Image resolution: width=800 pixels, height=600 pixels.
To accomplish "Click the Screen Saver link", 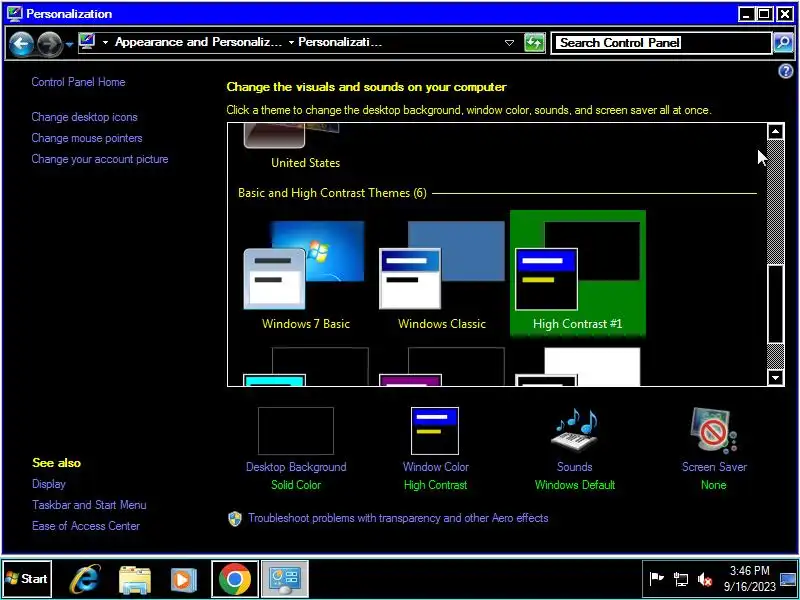I will [x=714, y=467].
